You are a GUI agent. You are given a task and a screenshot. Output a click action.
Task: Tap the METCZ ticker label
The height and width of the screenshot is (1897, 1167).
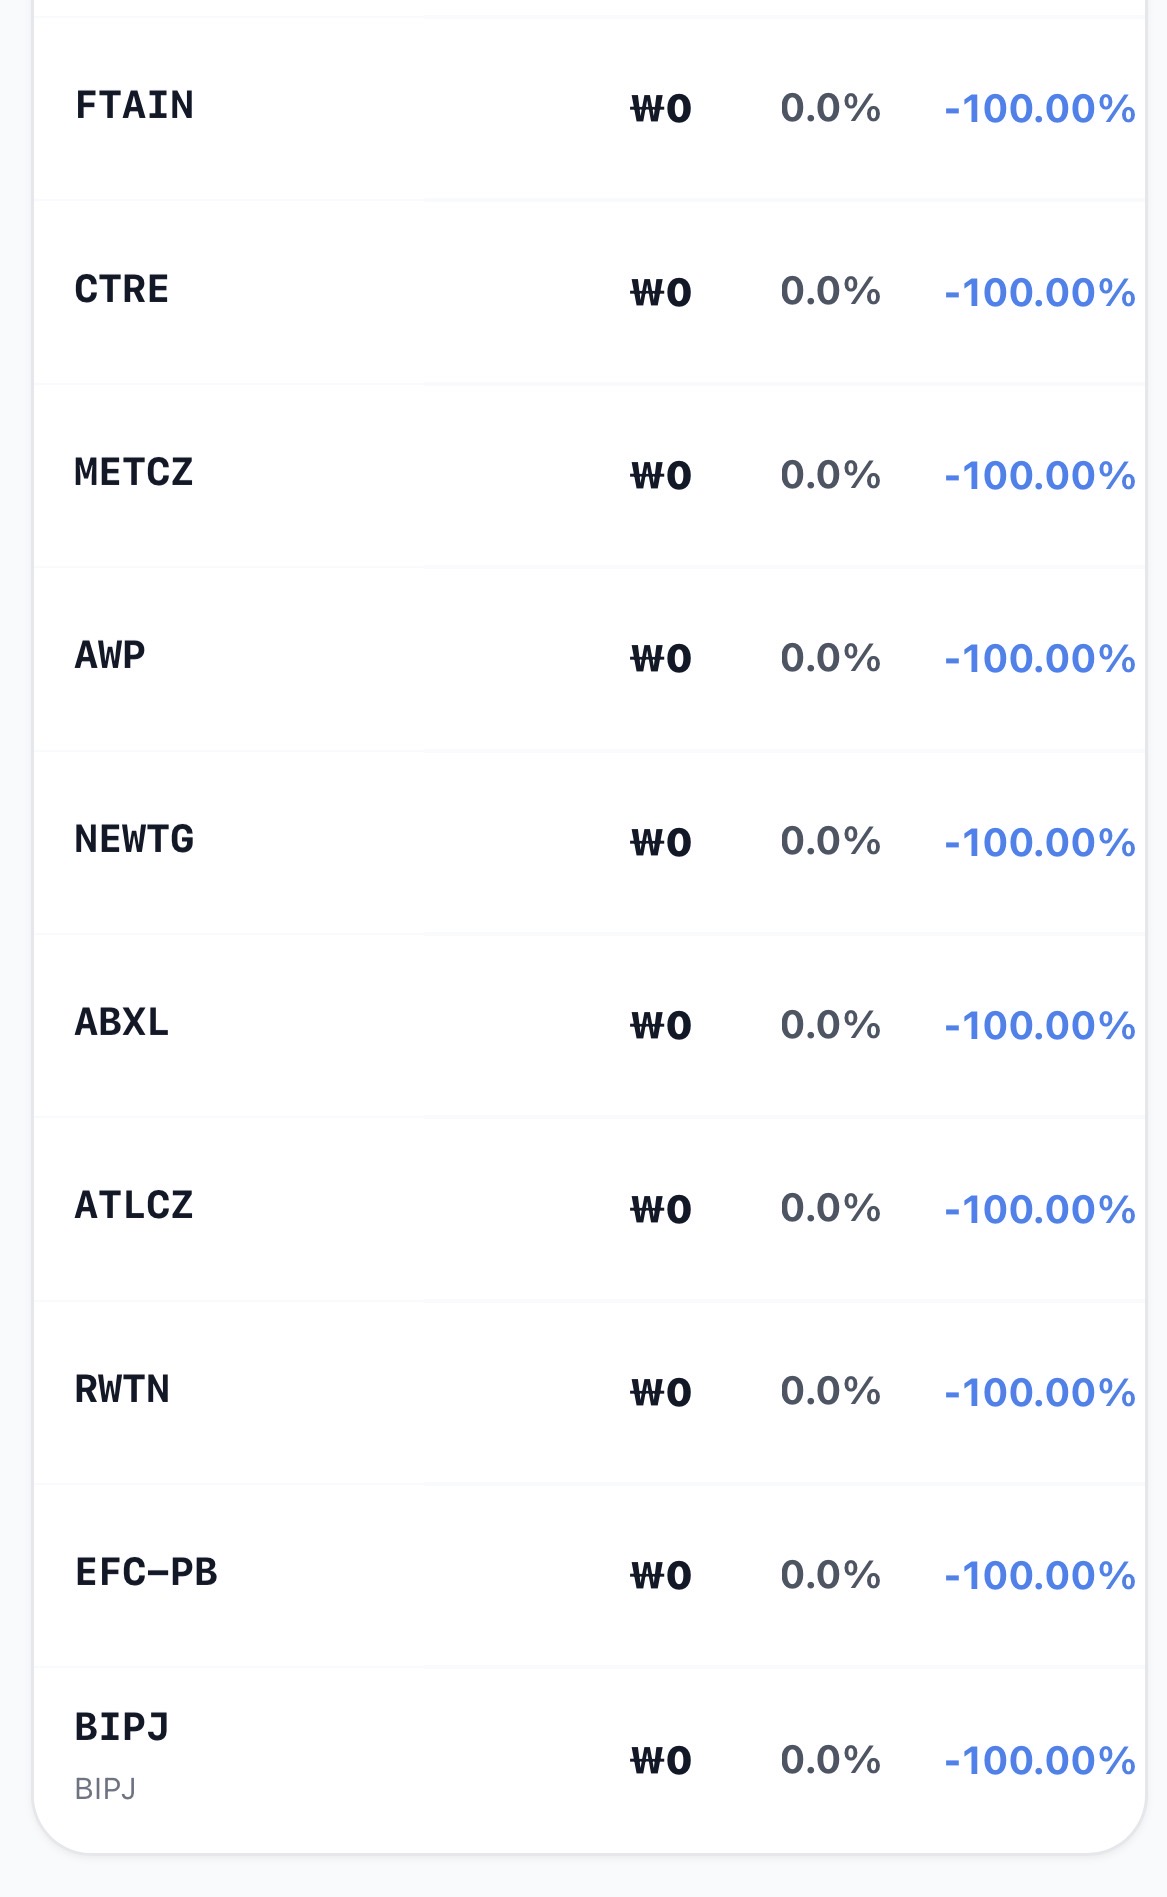(x=134, y=473)
